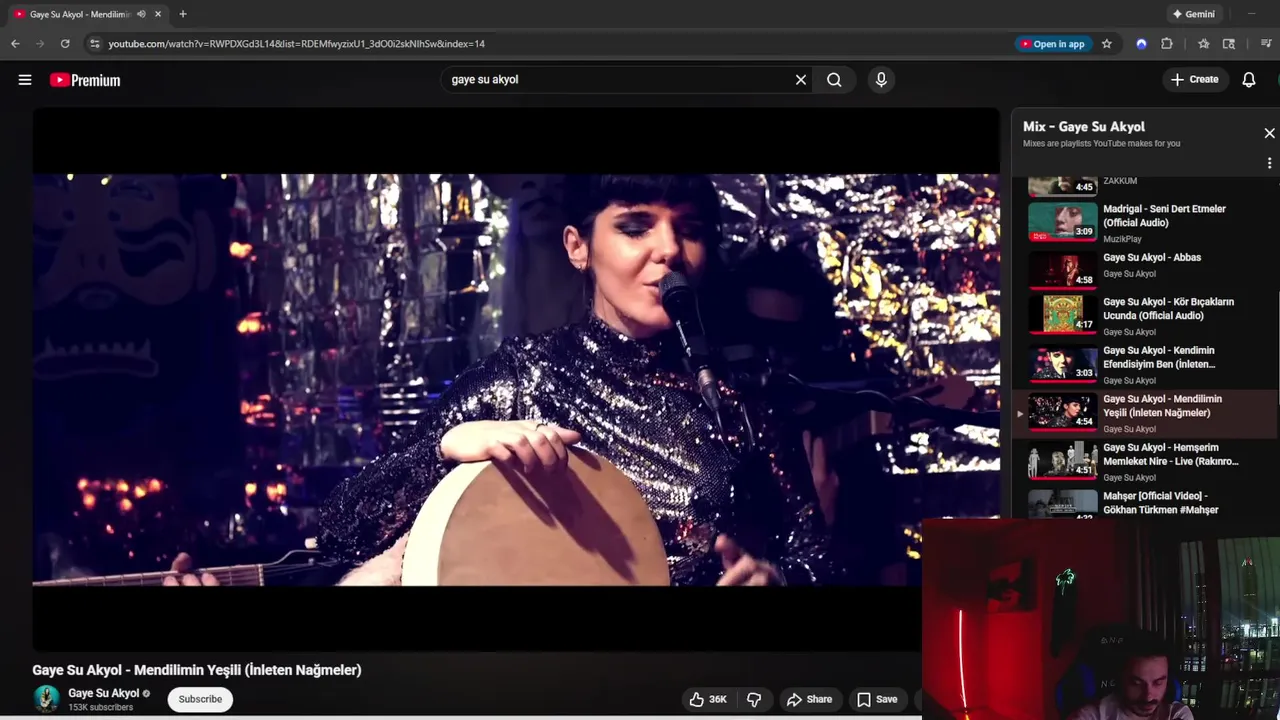
Task: Save the video to playlist
Action: [x=877, y=699]
